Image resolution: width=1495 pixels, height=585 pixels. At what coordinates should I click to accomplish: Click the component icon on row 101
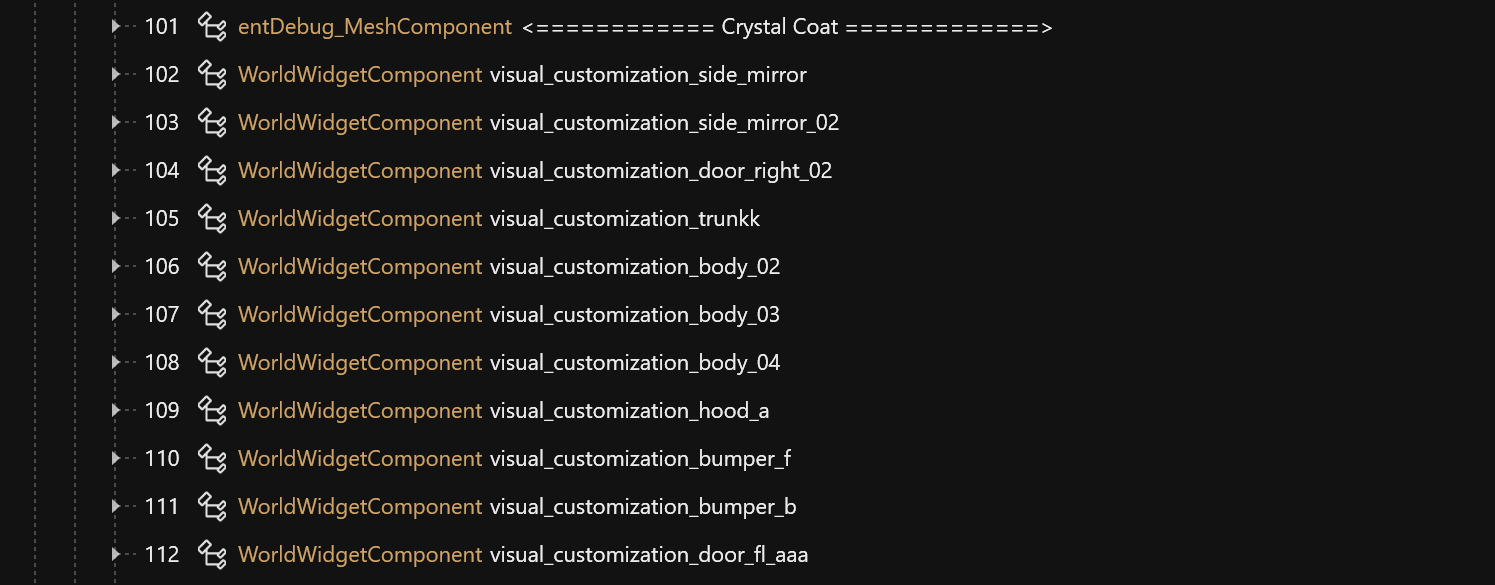(x=212, y=27)
